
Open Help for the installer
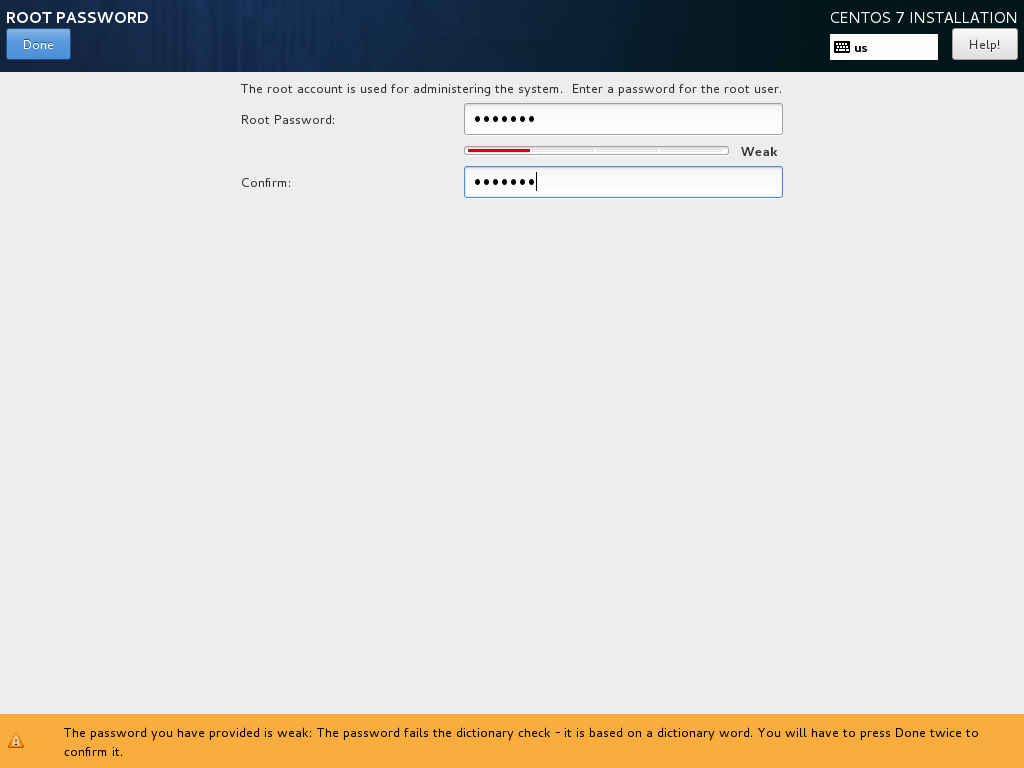click(x=984, y=44)
